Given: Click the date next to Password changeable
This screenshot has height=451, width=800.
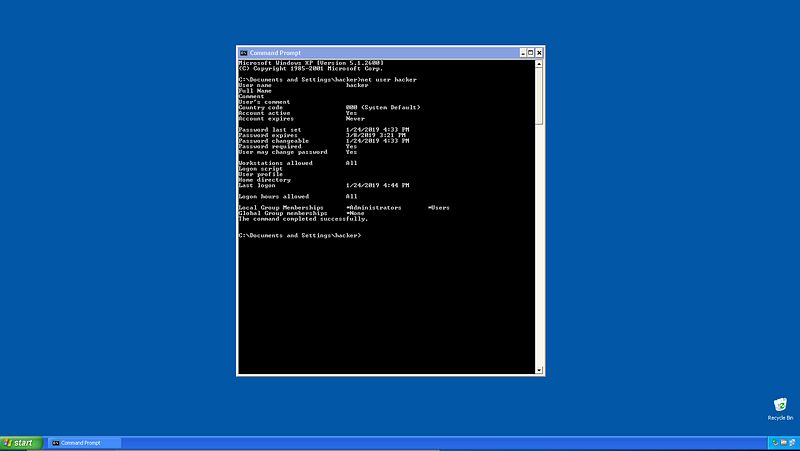Looking at the screenshot, I should point(377,141).
